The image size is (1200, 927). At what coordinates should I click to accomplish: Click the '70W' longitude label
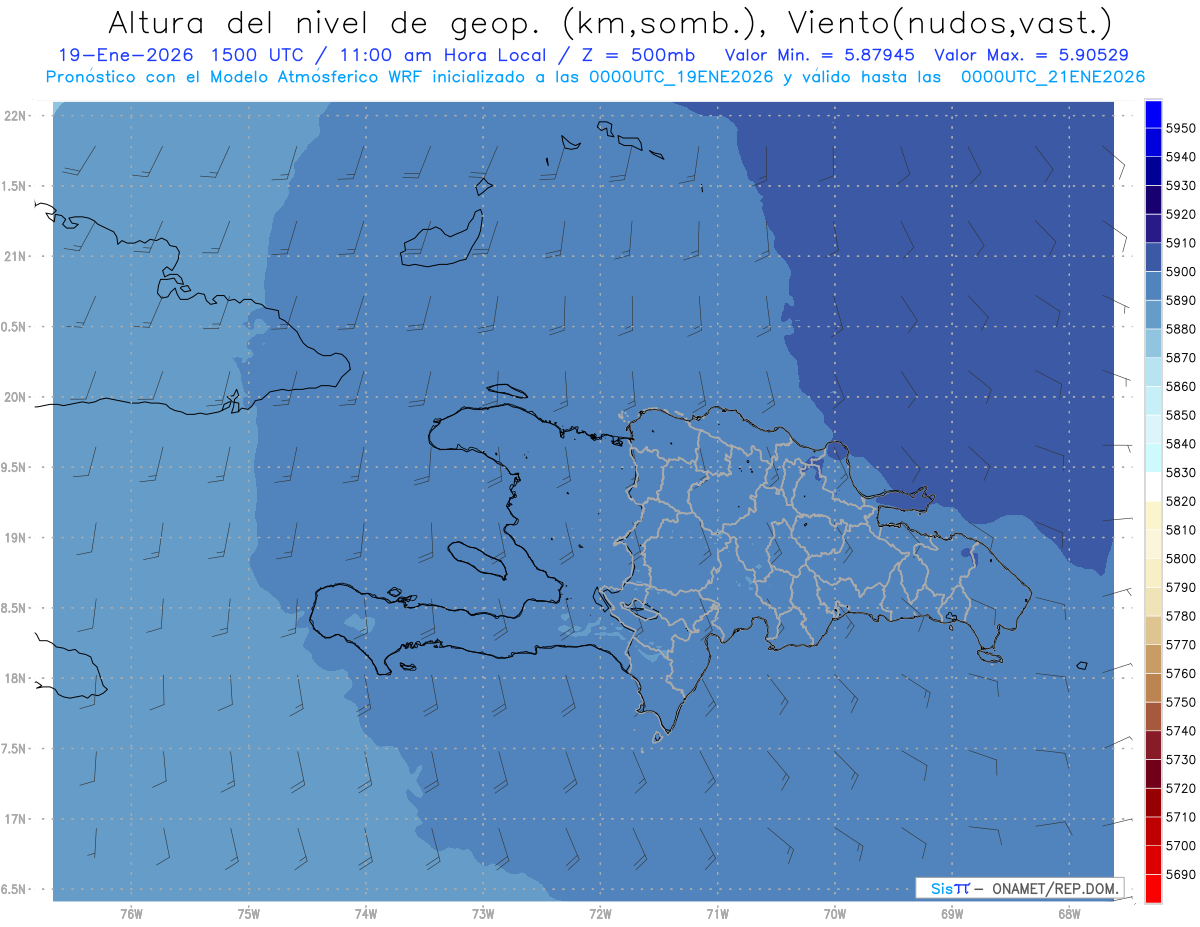pos(834,913)
